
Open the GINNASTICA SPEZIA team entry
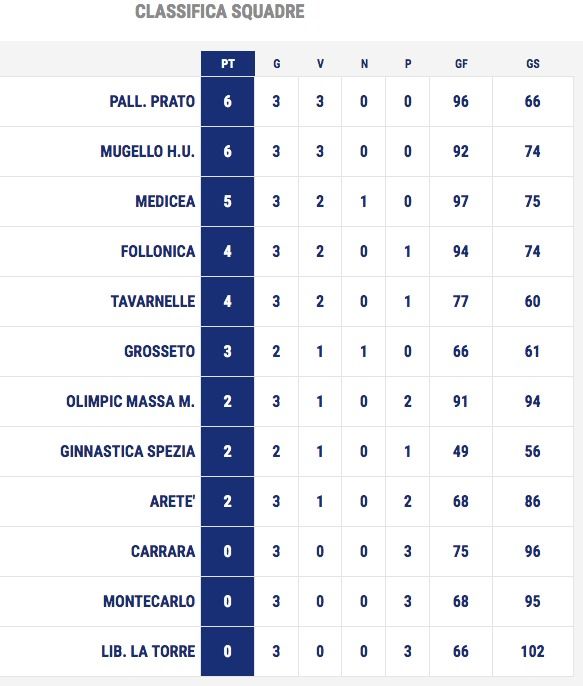(128, 451)
